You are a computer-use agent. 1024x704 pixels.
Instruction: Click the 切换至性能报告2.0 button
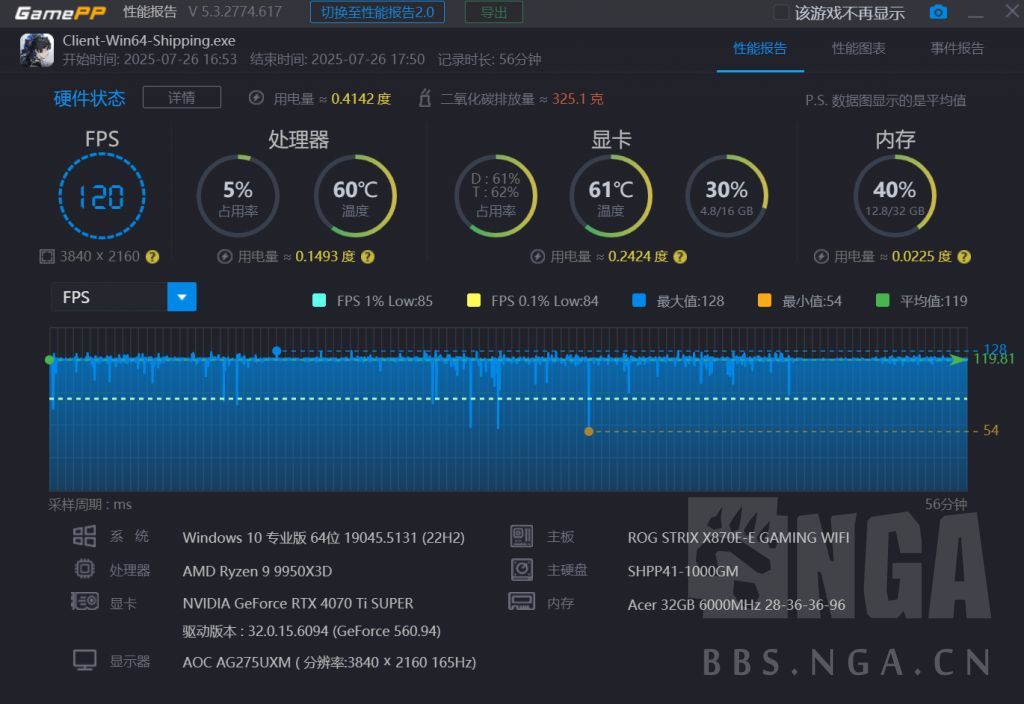pyautogui.click(x=377, y=12)
